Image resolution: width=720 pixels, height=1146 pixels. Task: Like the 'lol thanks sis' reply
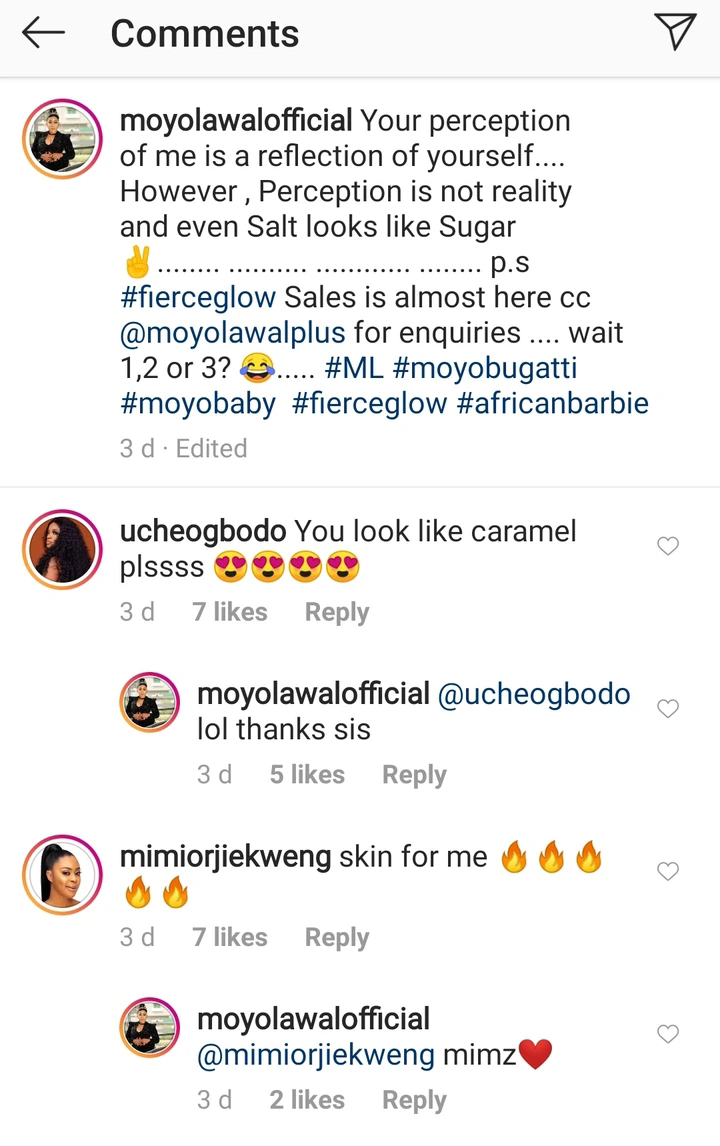(x=668, y=708)
